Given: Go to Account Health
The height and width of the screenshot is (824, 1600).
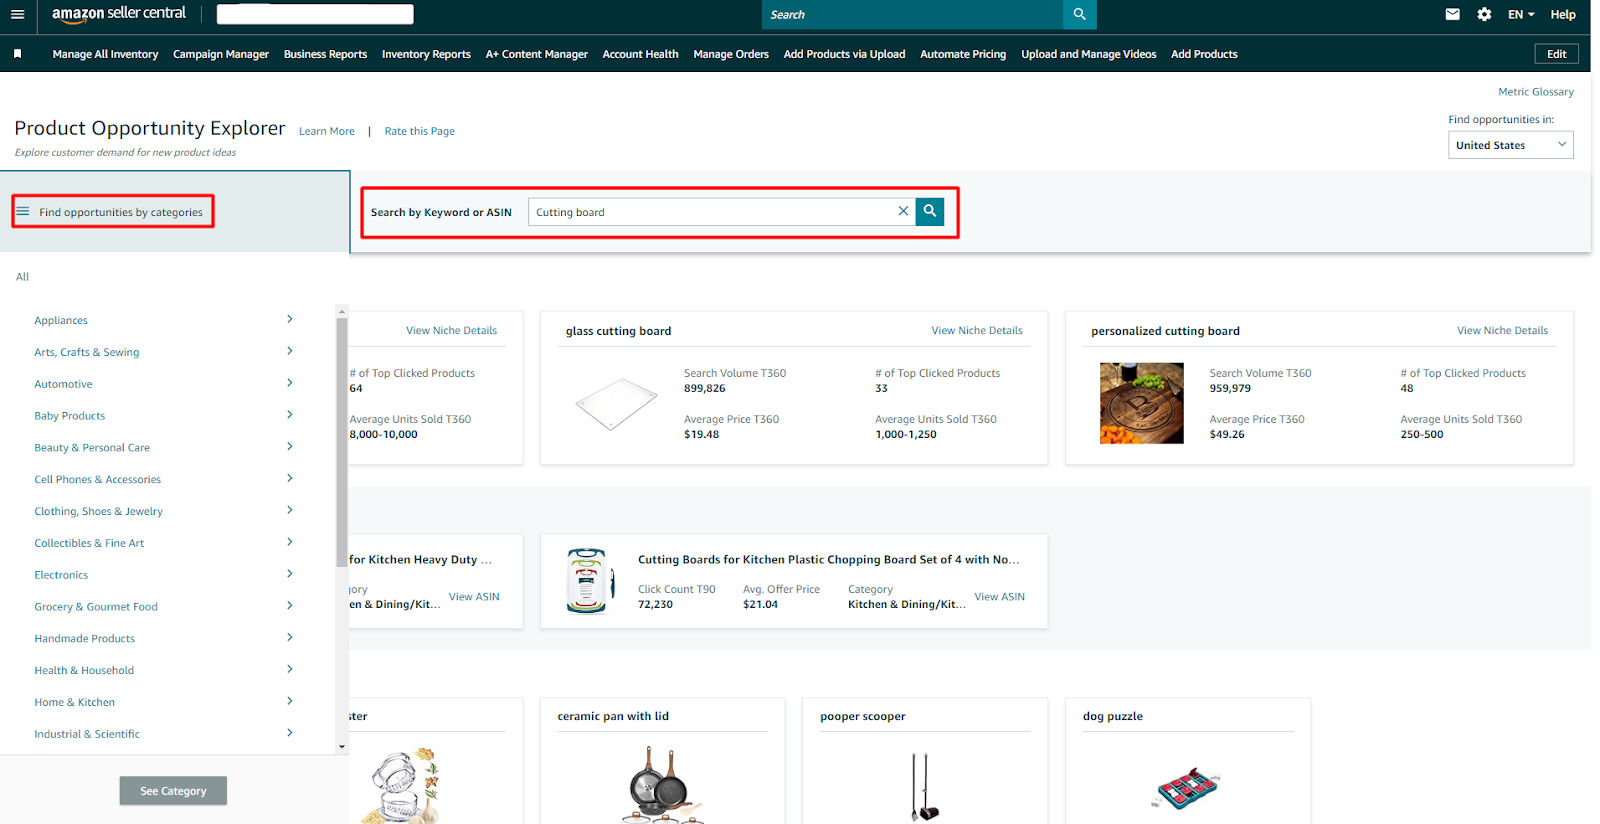Looking at the screenshot, I should [640, 54].
